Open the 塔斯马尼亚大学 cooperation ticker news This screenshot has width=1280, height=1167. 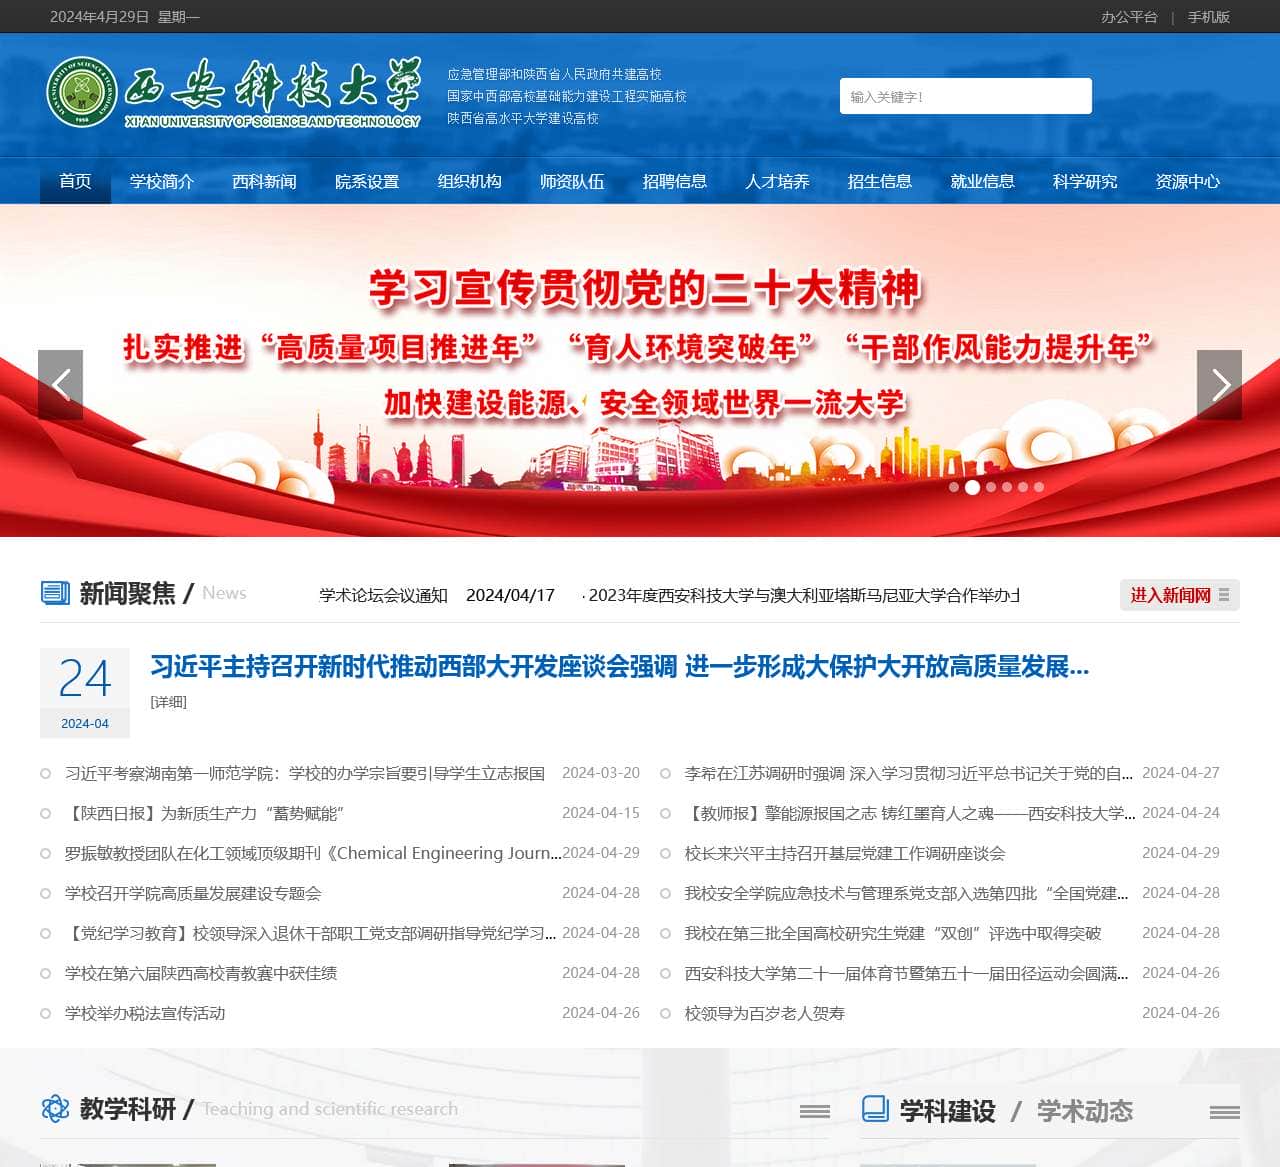click(x=801, y=595)
